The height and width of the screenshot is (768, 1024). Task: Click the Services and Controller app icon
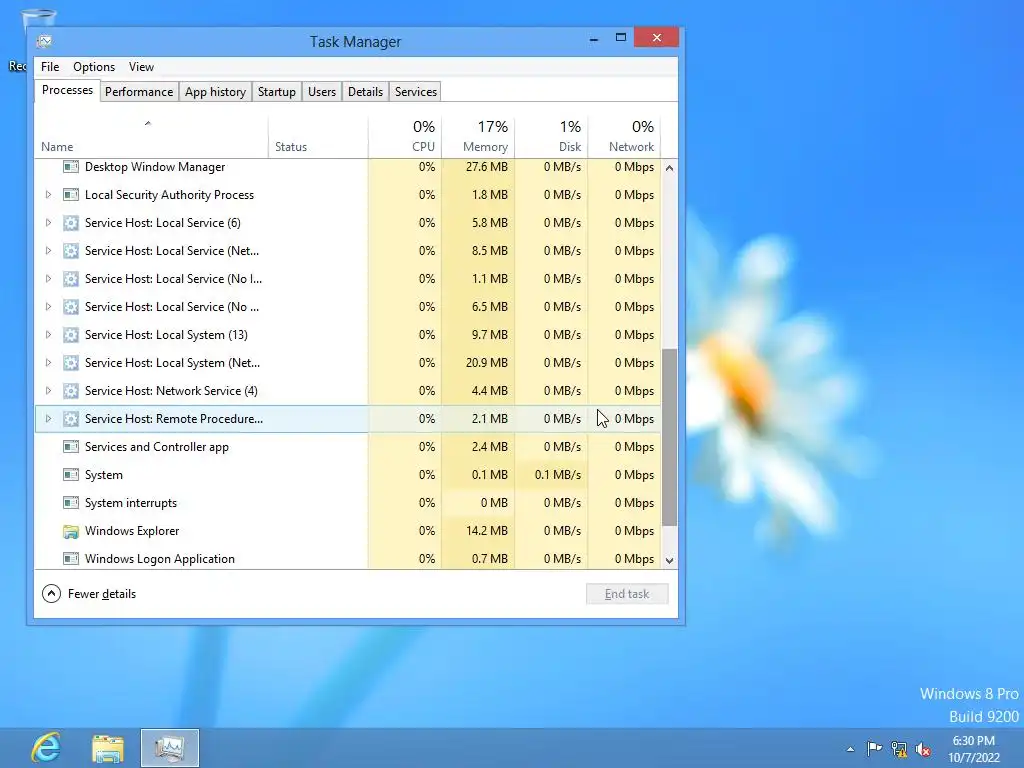(x=71, y=447)
